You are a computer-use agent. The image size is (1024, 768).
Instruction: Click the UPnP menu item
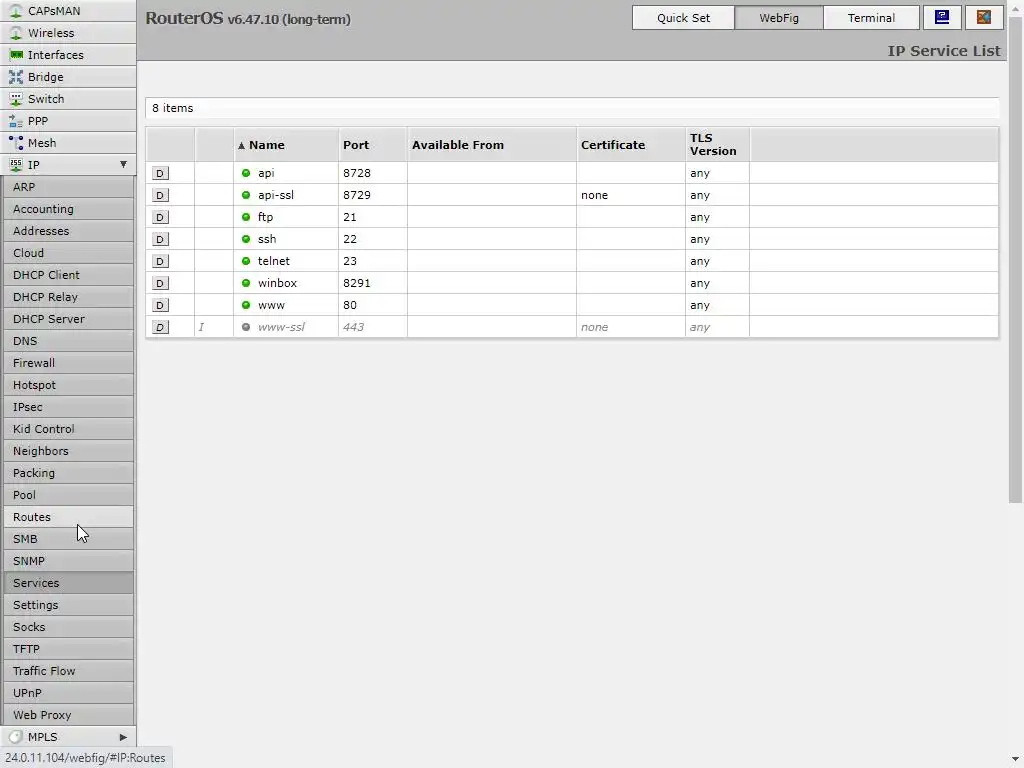(x=68, y=693)
